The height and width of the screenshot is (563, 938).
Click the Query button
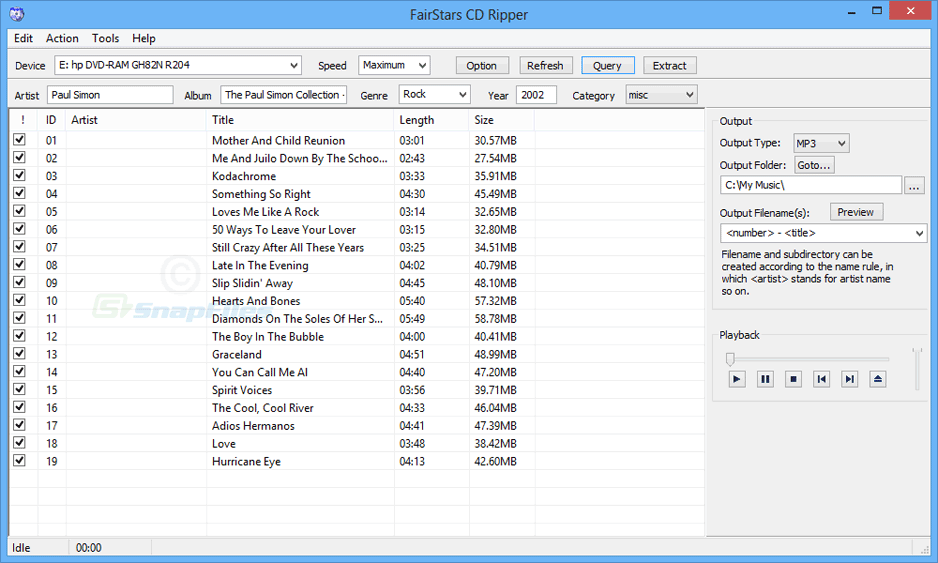607,66
